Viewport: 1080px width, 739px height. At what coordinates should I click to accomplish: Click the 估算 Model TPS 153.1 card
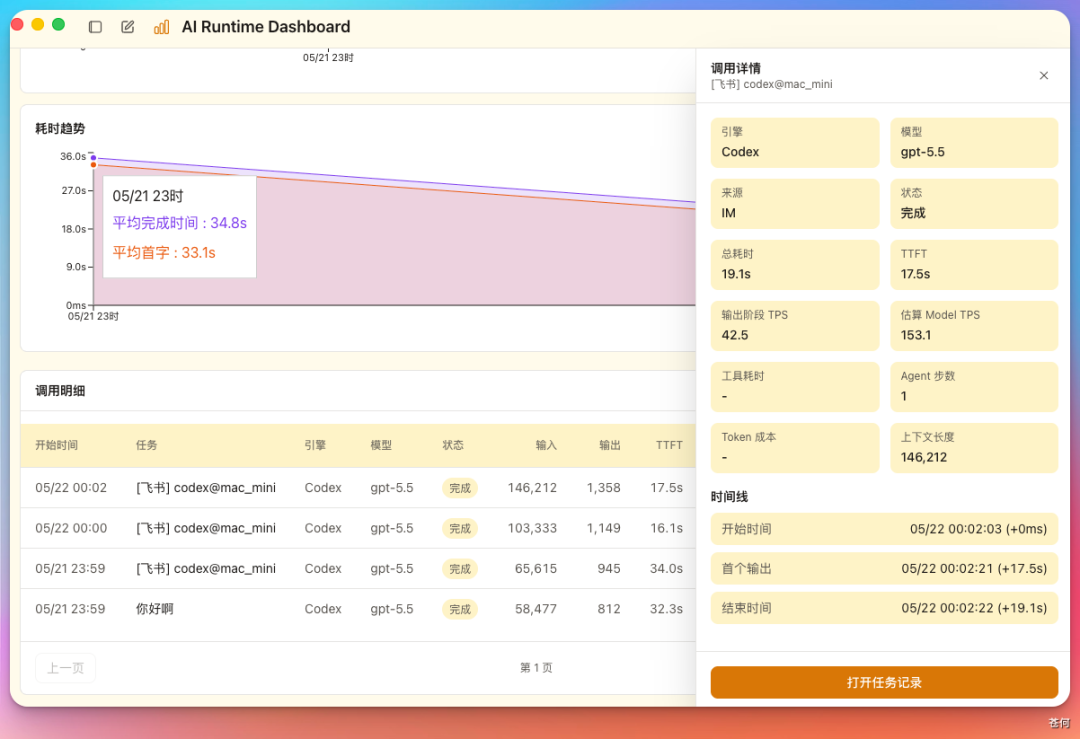coord(974,326)
